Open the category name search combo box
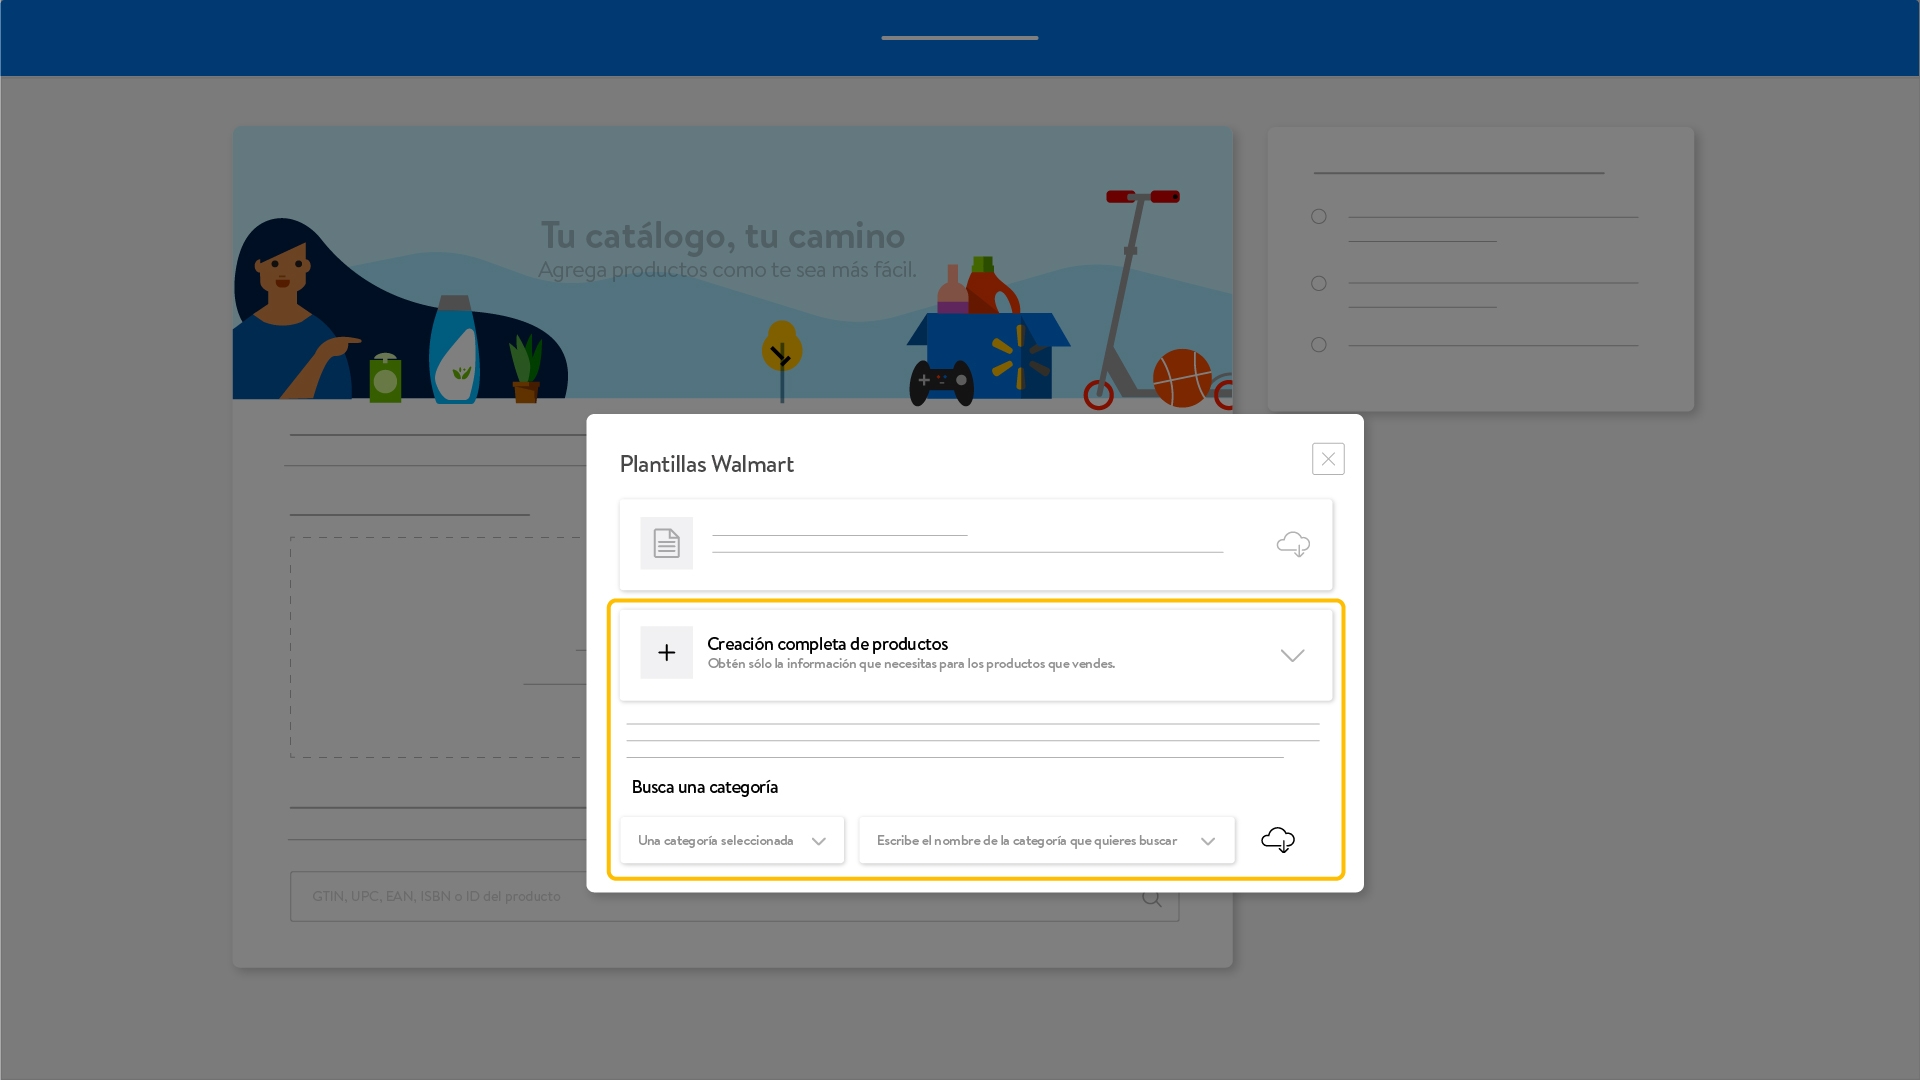The image size is (1920, 1080). [1046, 840]
